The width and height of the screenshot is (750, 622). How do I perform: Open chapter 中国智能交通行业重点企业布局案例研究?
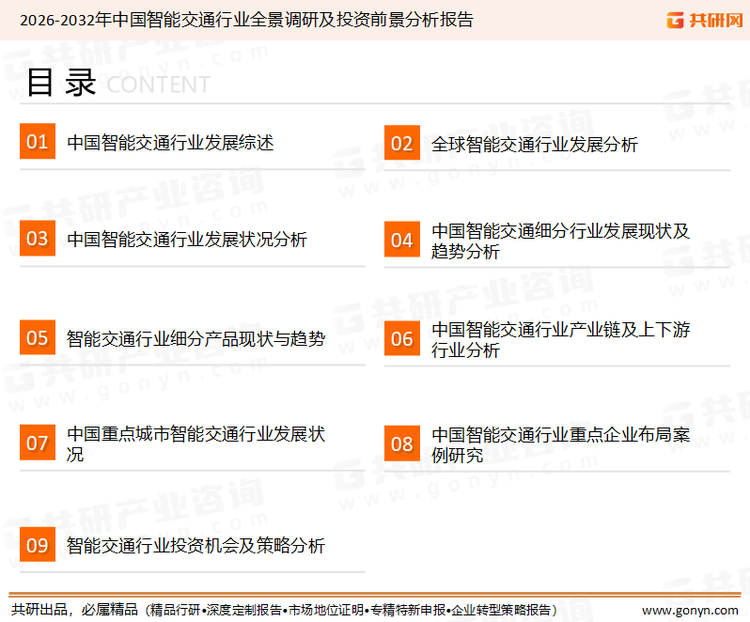tap(560, 444)
